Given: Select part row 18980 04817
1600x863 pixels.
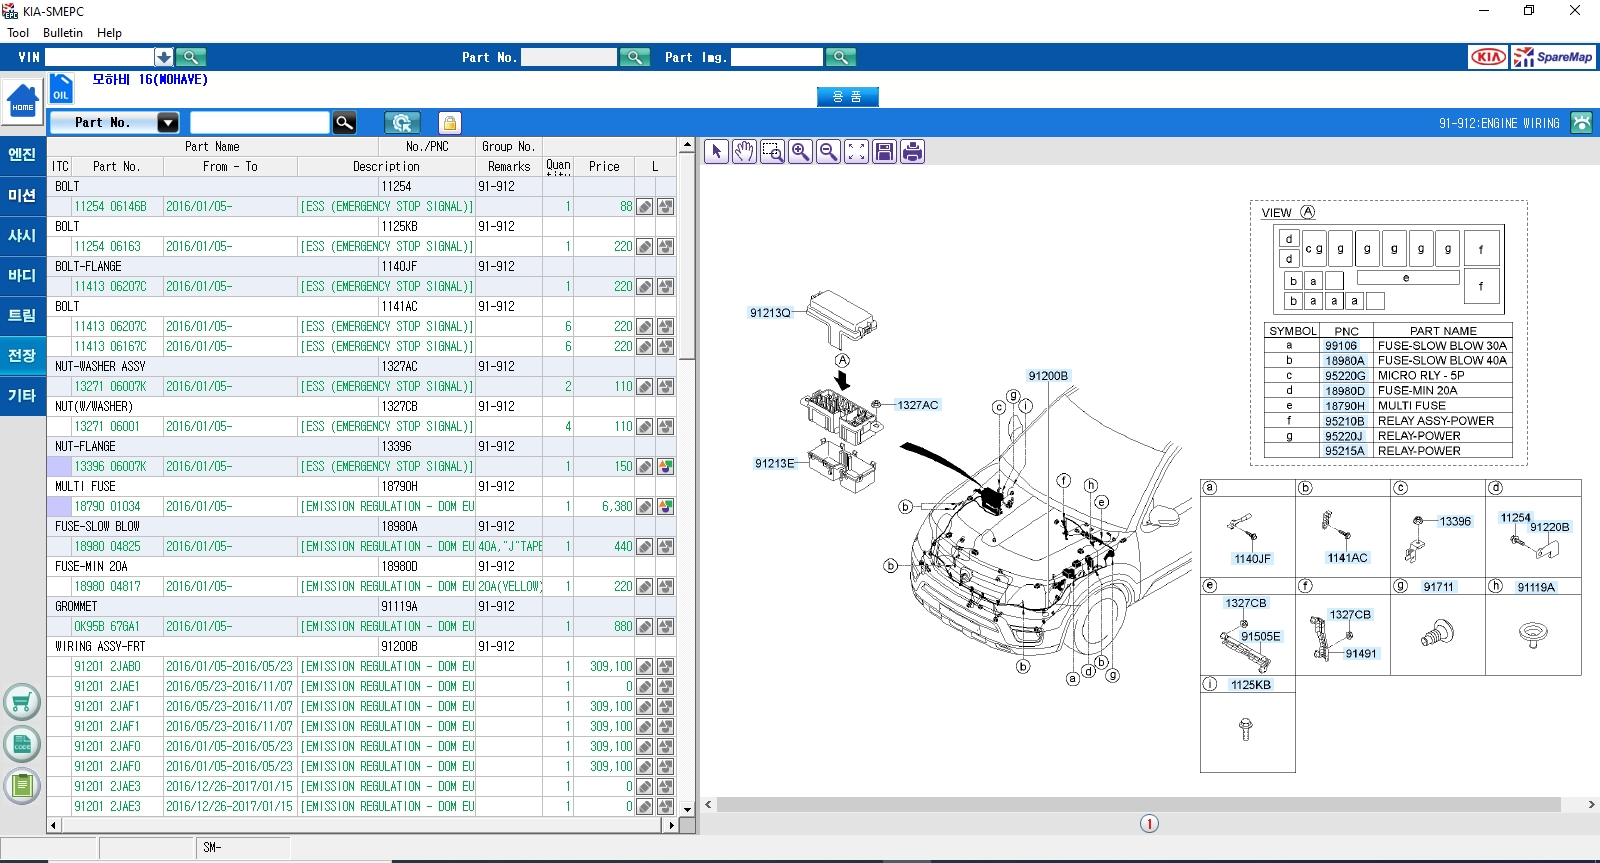Looking at the screenshot, I should point(361,587).
